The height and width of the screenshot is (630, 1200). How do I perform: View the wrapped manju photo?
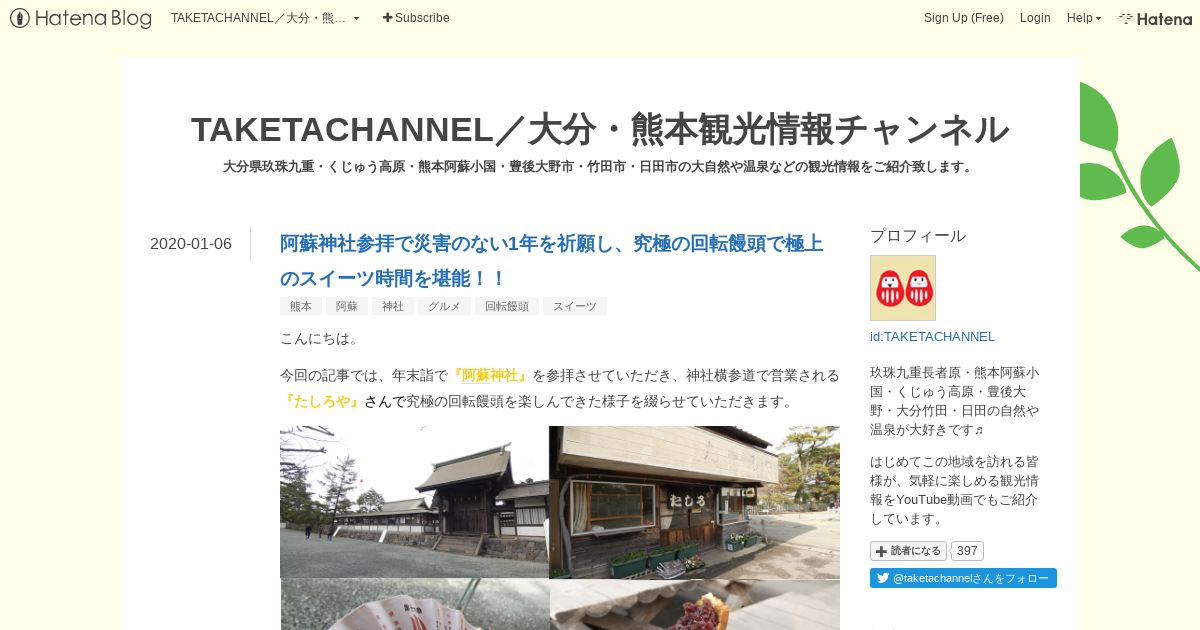coord(414,605)
